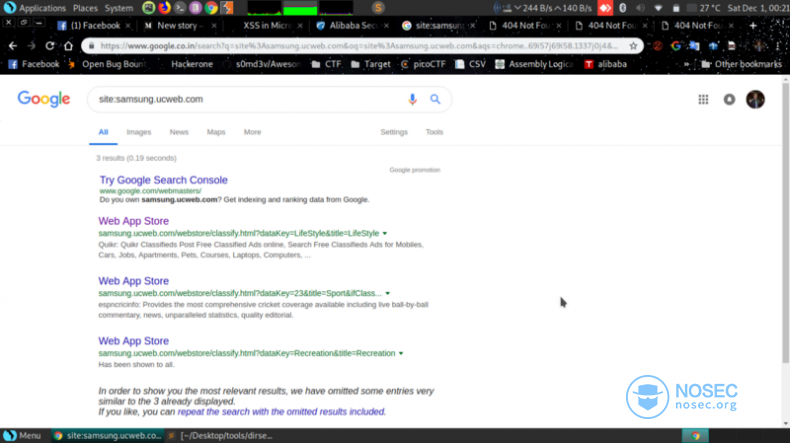The height and width of the screenshot is (443, 790).
Task: Open the Web App Store LifeStyle result
Action: (x=134, y=221)
